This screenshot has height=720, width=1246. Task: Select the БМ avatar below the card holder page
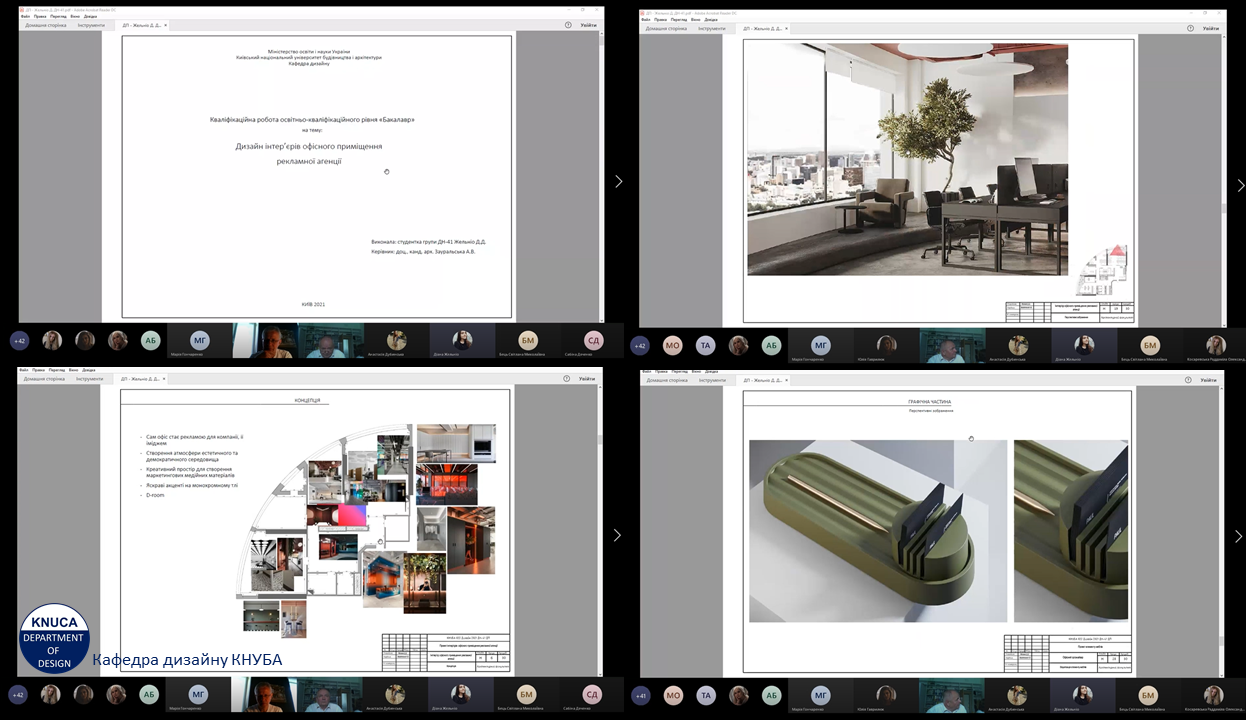tap(1148, 695)
